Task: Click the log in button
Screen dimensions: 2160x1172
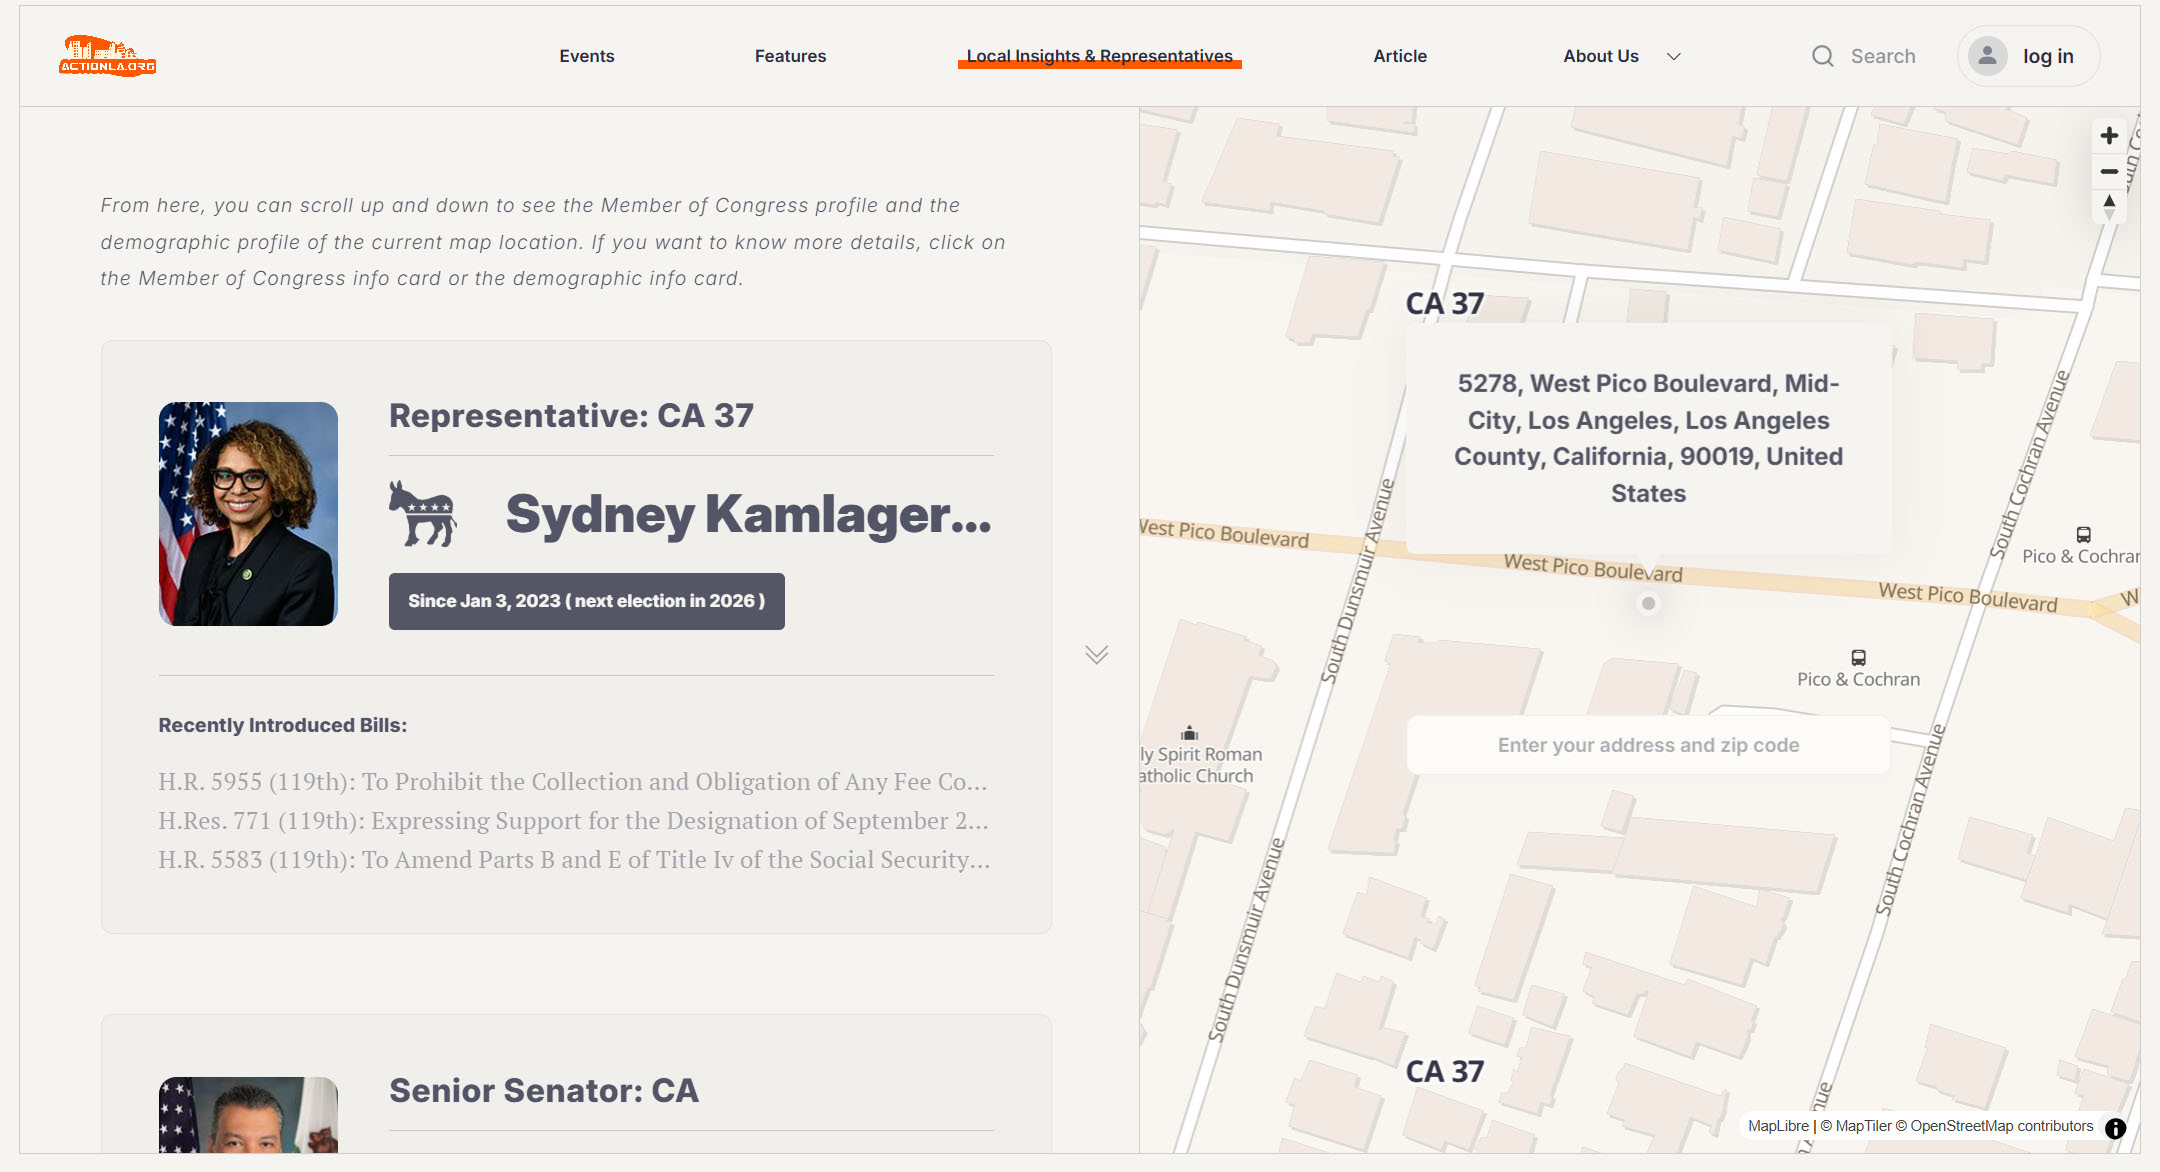Action: [2047, 56]
